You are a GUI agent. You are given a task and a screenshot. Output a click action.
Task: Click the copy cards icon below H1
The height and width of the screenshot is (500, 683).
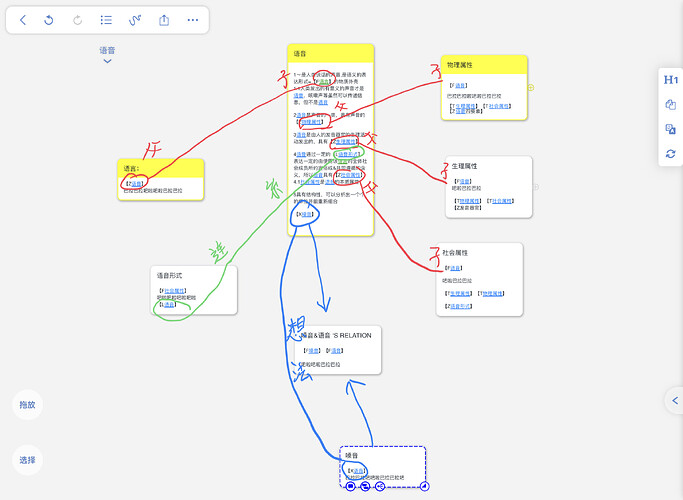[671, 105]
